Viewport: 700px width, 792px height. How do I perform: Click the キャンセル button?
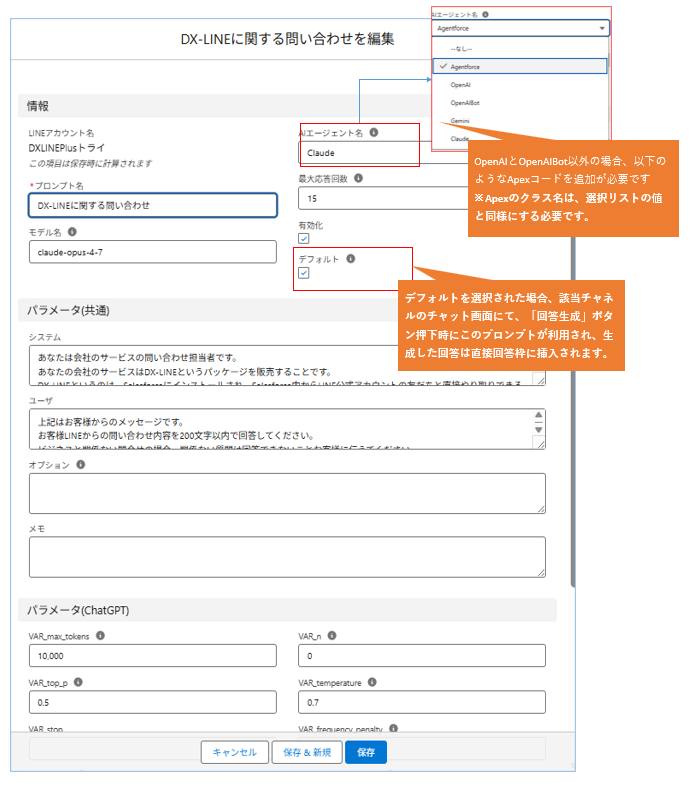pyautogui.click(x=235, y=753)
